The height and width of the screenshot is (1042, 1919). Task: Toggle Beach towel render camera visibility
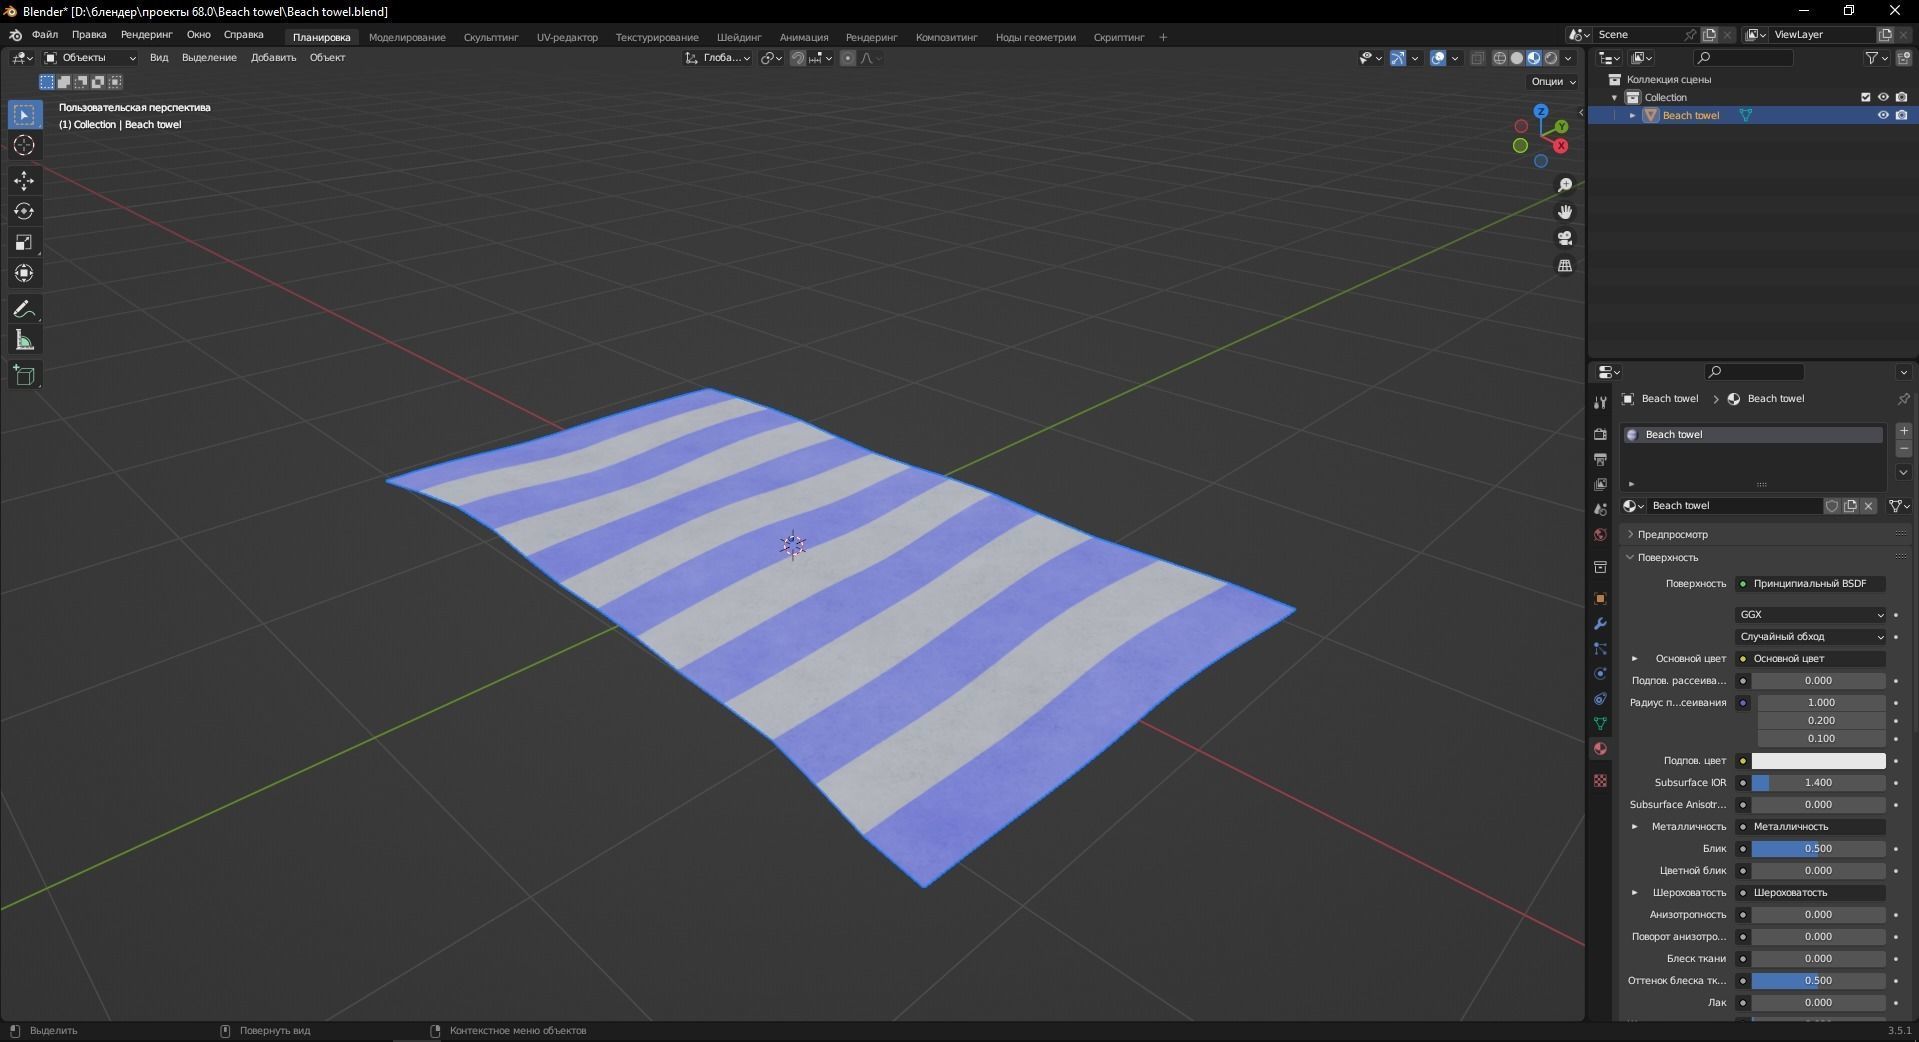[x=1901, y=115]
